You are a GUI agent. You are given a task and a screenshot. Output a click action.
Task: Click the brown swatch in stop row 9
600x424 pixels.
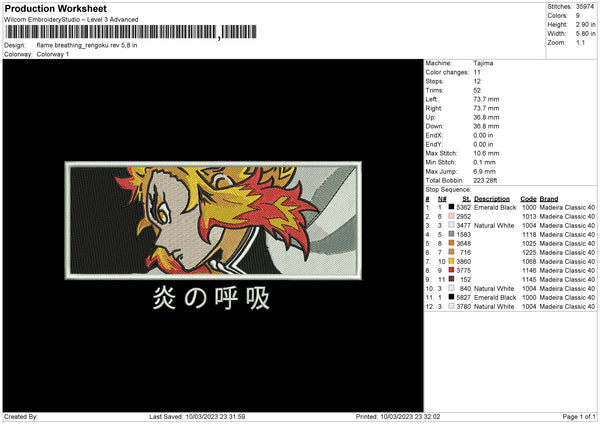click(452, 279)
